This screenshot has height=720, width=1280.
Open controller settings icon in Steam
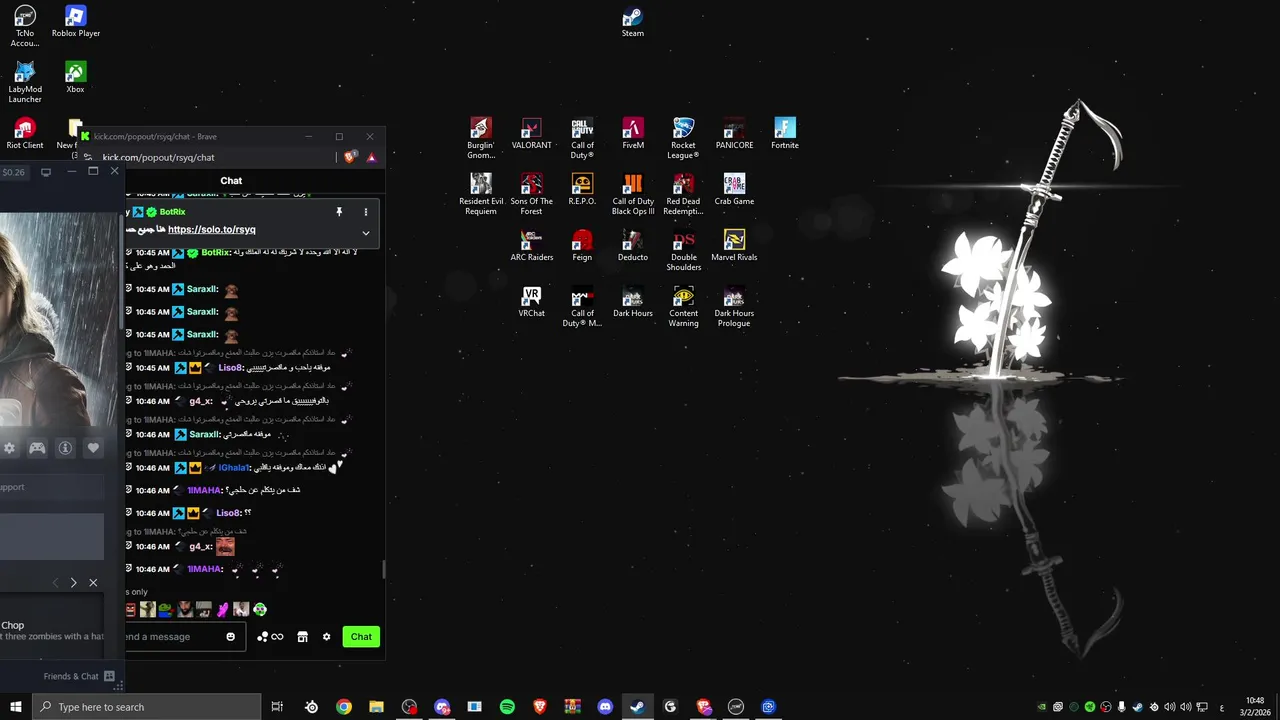click(37, 448)
